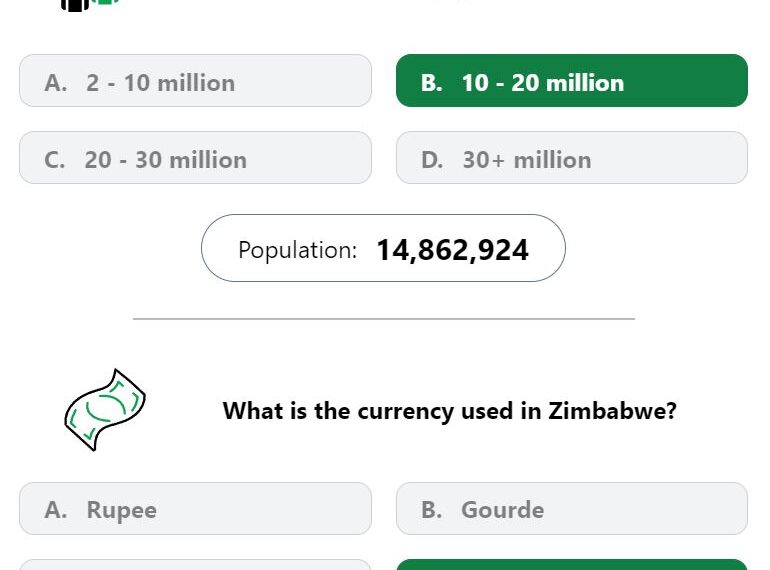Select highlighted answer B, 10 - 20 million
Image resolution: width=770 pixels, height=570 pixels.
tap(572, 81)
